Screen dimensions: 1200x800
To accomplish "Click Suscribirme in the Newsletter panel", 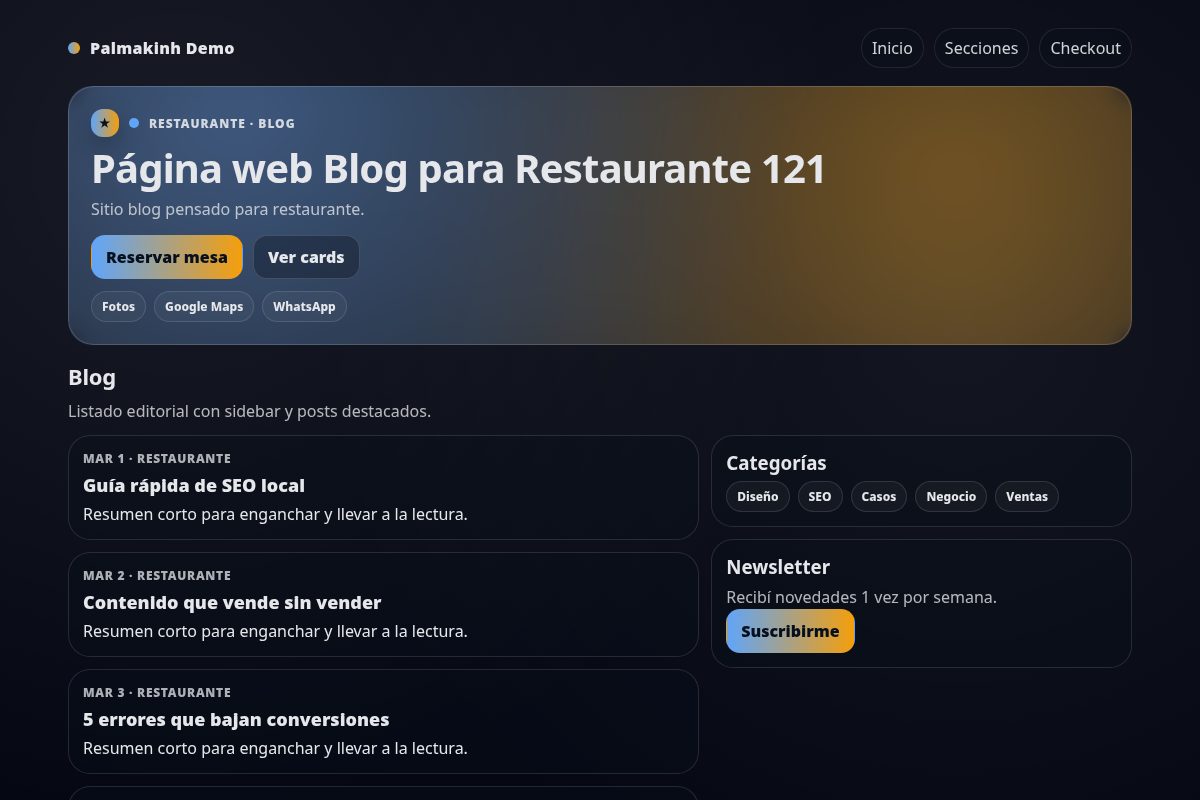I will click(x=790, y=631).
